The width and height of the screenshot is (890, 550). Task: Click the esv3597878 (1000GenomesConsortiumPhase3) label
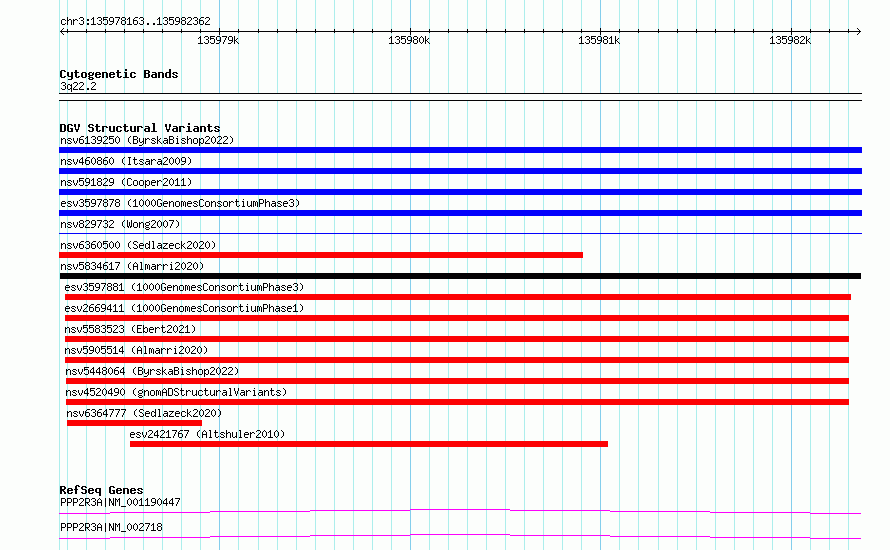tap(180, 203)
